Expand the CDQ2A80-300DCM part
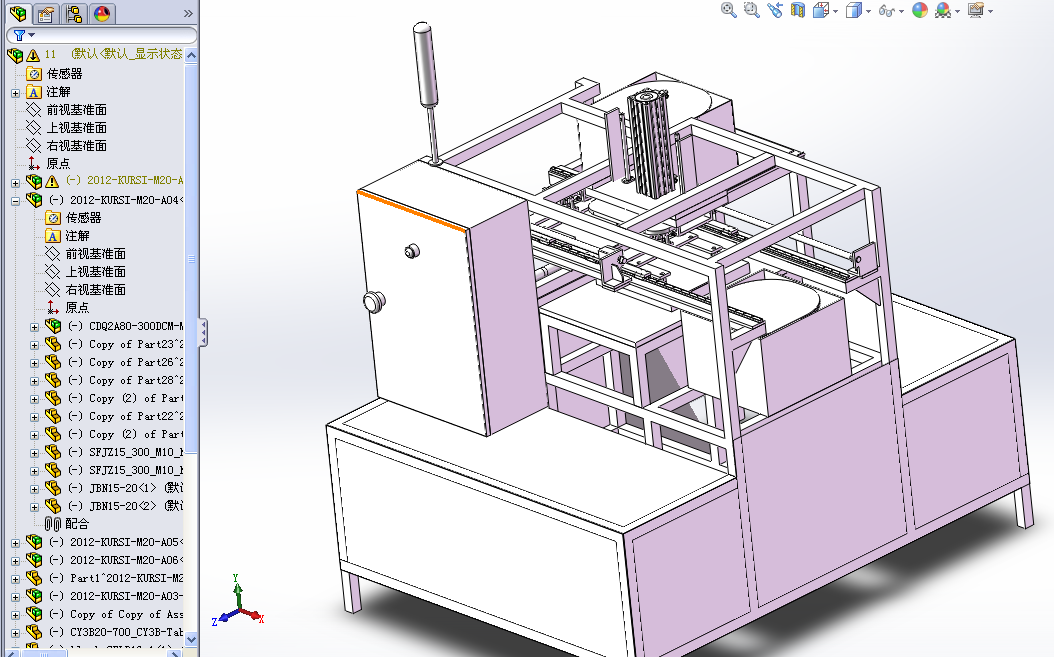The image size is (1054, 657). click(34, 327)
